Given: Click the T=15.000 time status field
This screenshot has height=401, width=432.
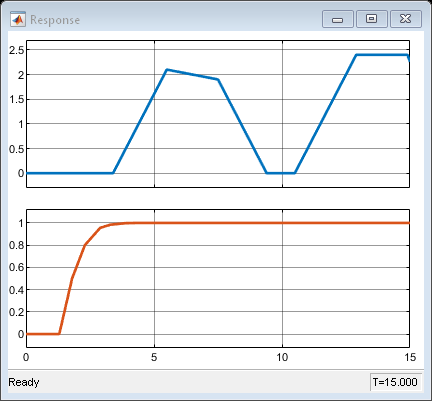Looking at the screenshot, I should pos(395,382).
